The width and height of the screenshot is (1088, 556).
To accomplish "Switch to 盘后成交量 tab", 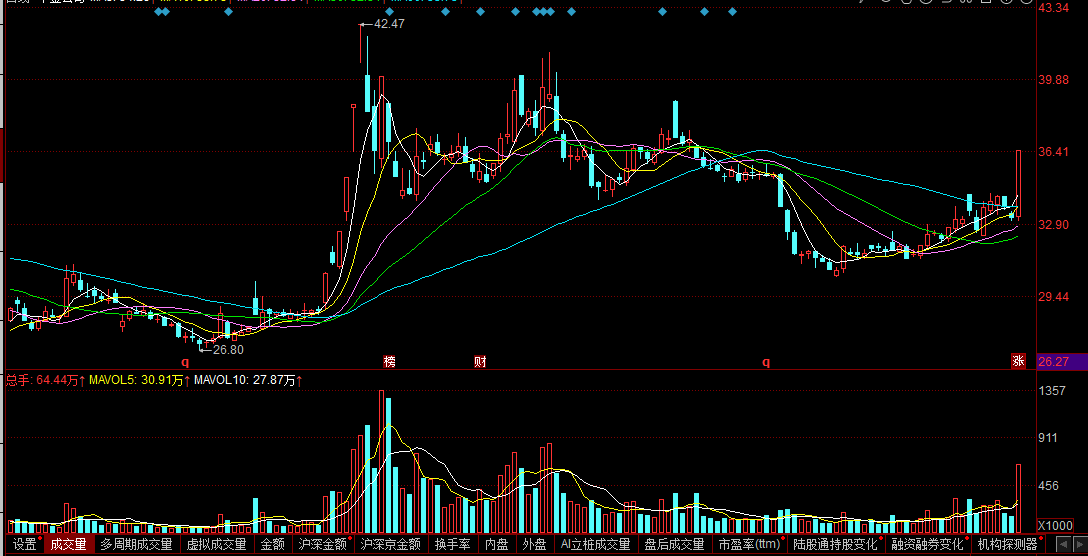I will pyautogui.click(x=674, y=544).
